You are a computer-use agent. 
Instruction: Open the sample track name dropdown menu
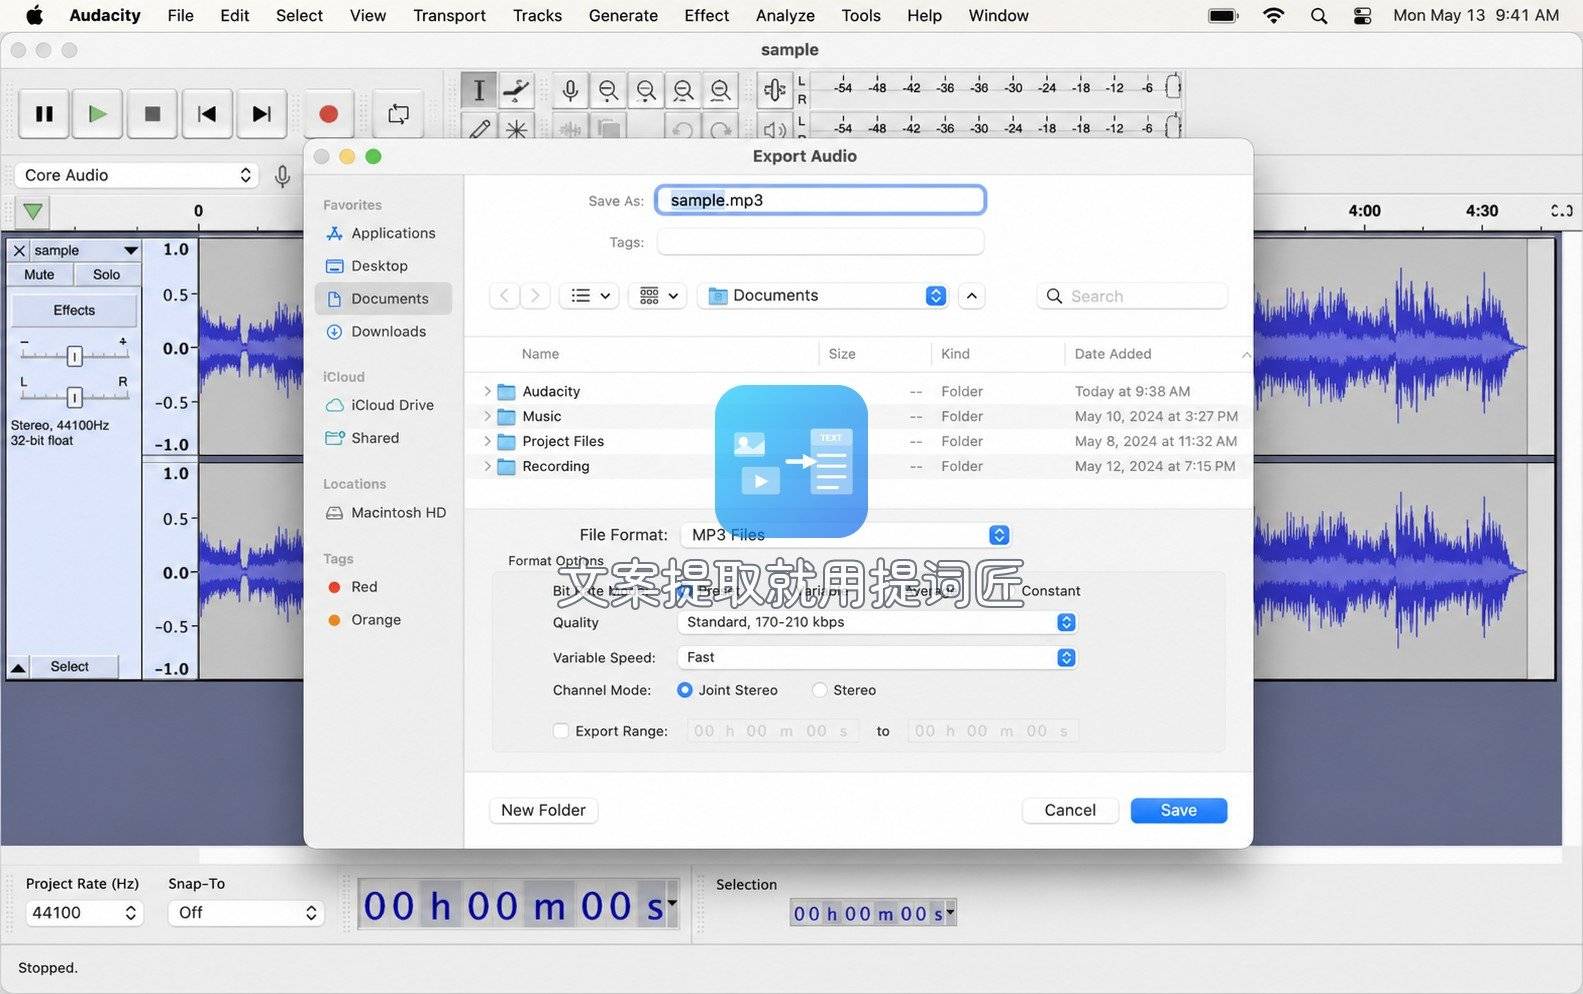click(85, 250)
